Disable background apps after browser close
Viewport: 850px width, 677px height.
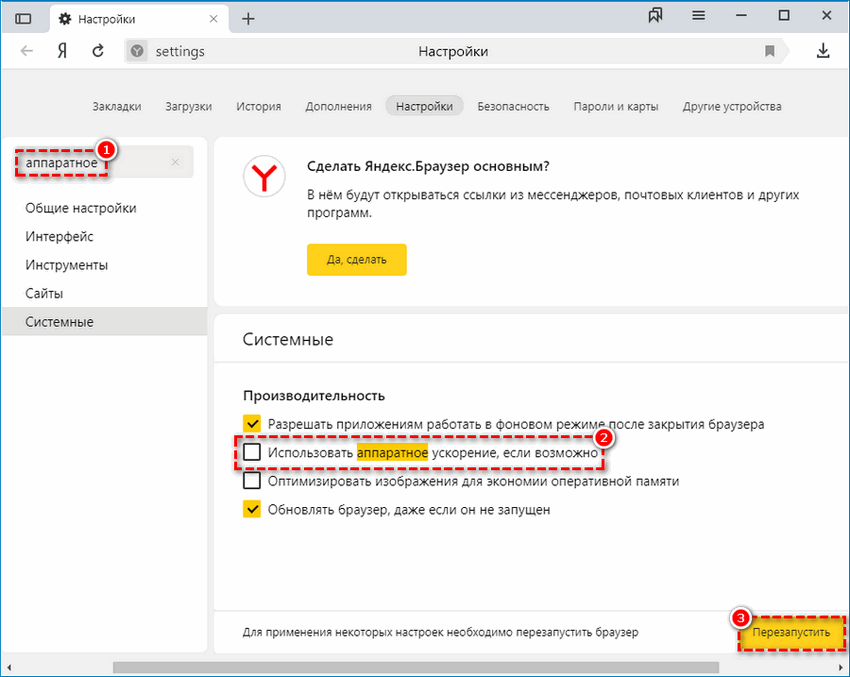point(250,423)
